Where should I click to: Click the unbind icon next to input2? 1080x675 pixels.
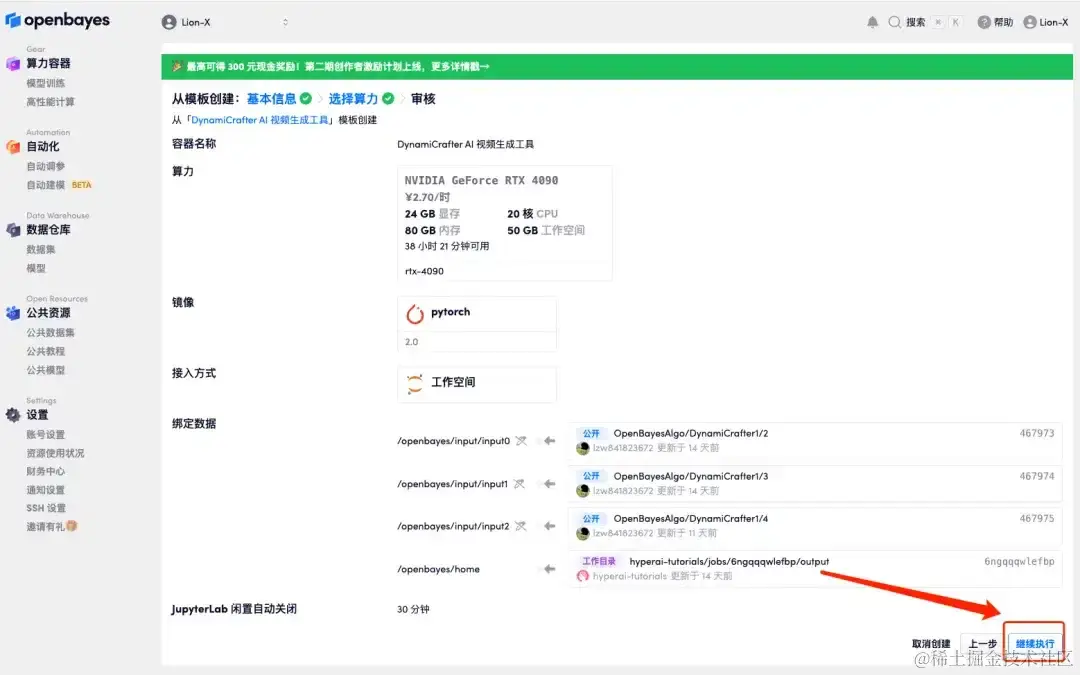[521, 526]
